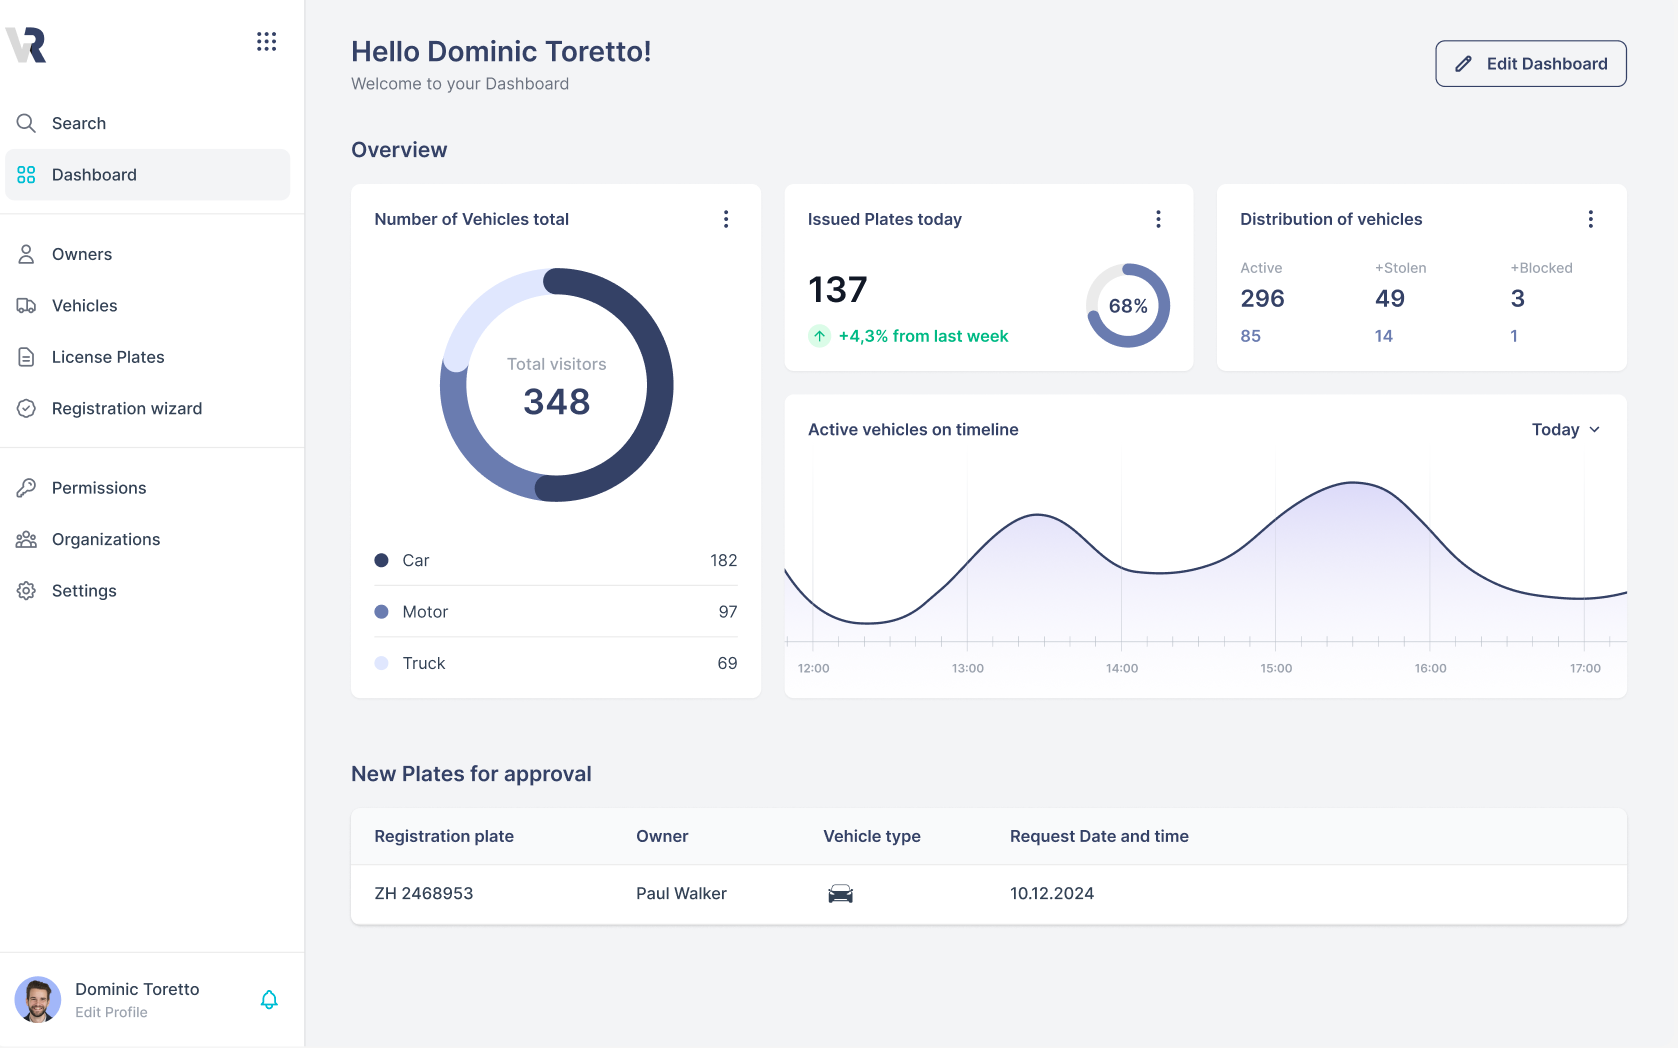Open the Registration wizard
Screen dimensions: 1678x1048
pyautogui.click(x=126, y=408)
